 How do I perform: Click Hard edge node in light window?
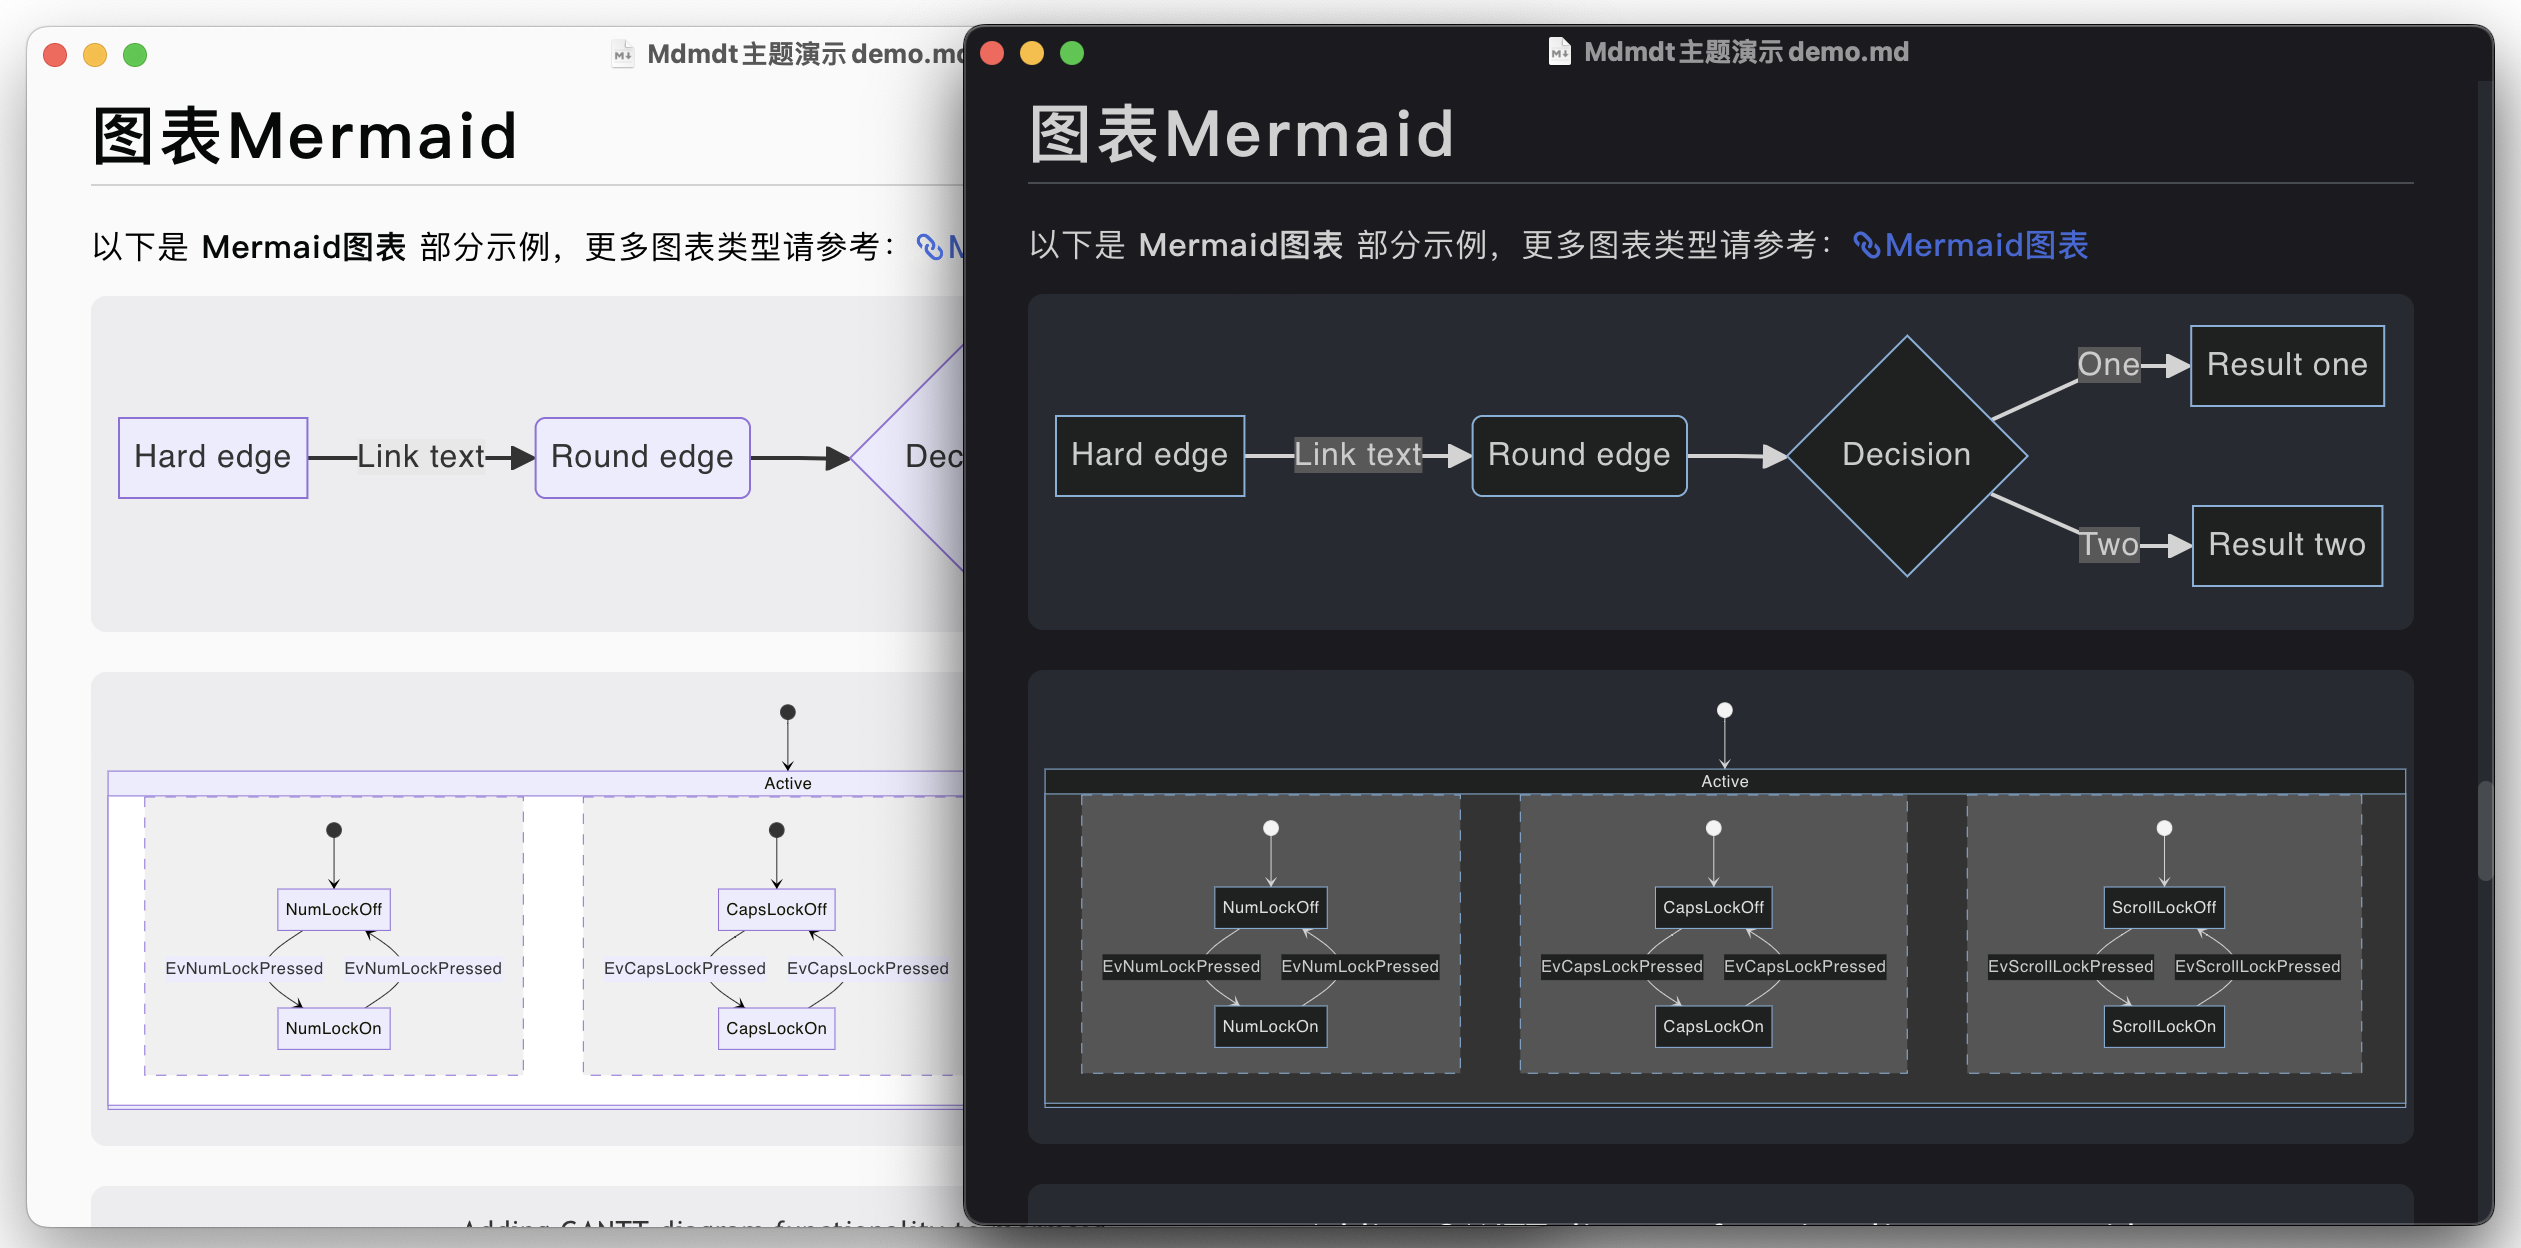click(213, 457)
